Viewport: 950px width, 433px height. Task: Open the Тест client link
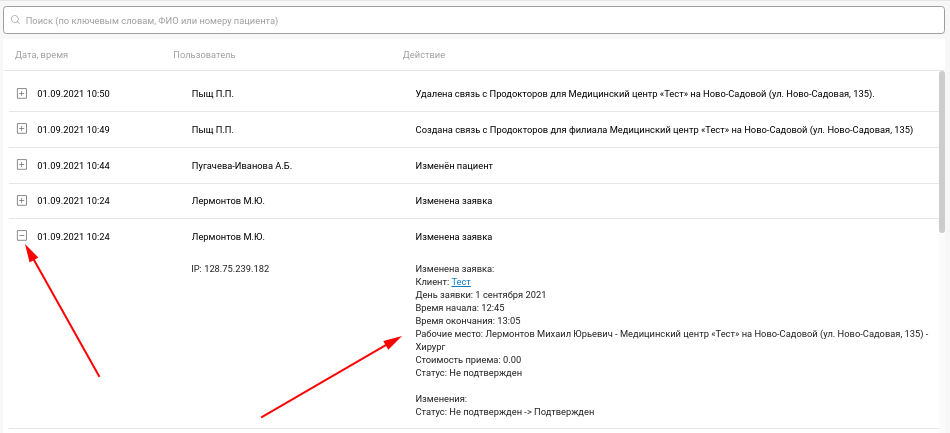click(x=461, y=282)
